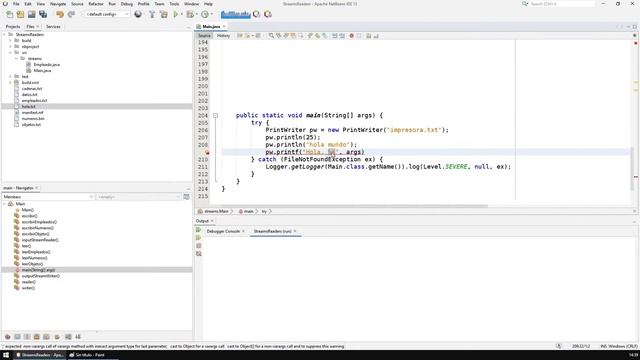Viewport: 640px width, 360px height.
Task: Collapse the StreamsReaders project root node
Action: [x=4, y=35]
